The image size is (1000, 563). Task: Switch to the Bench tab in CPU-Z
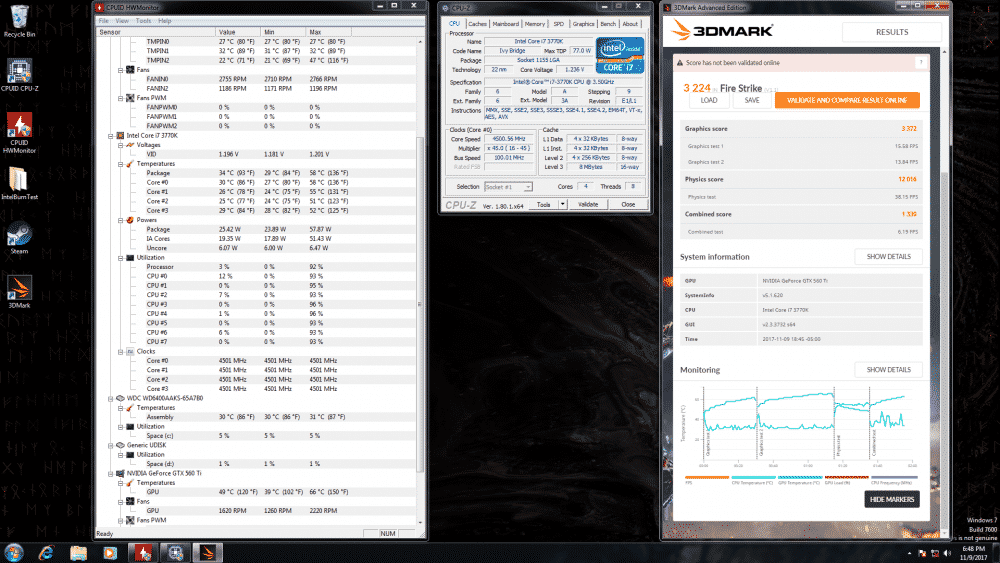[x=608, y=24]
